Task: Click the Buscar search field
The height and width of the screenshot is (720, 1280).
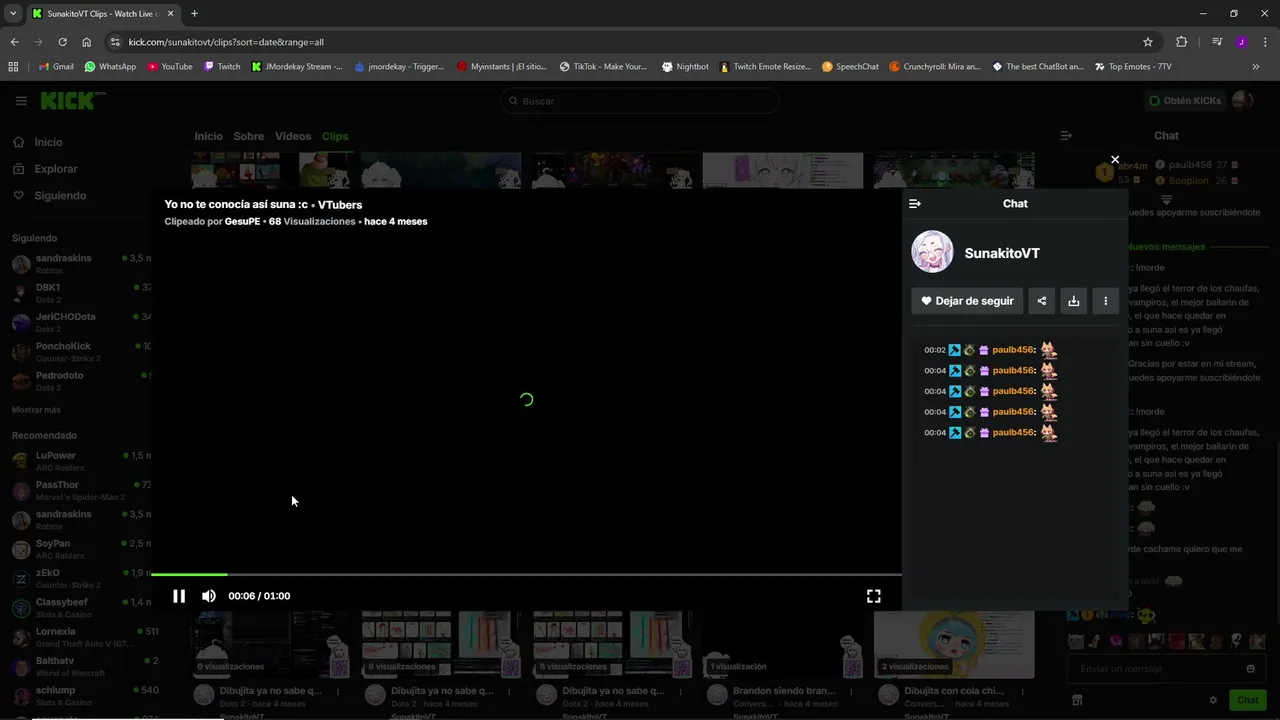Action: 640,101
